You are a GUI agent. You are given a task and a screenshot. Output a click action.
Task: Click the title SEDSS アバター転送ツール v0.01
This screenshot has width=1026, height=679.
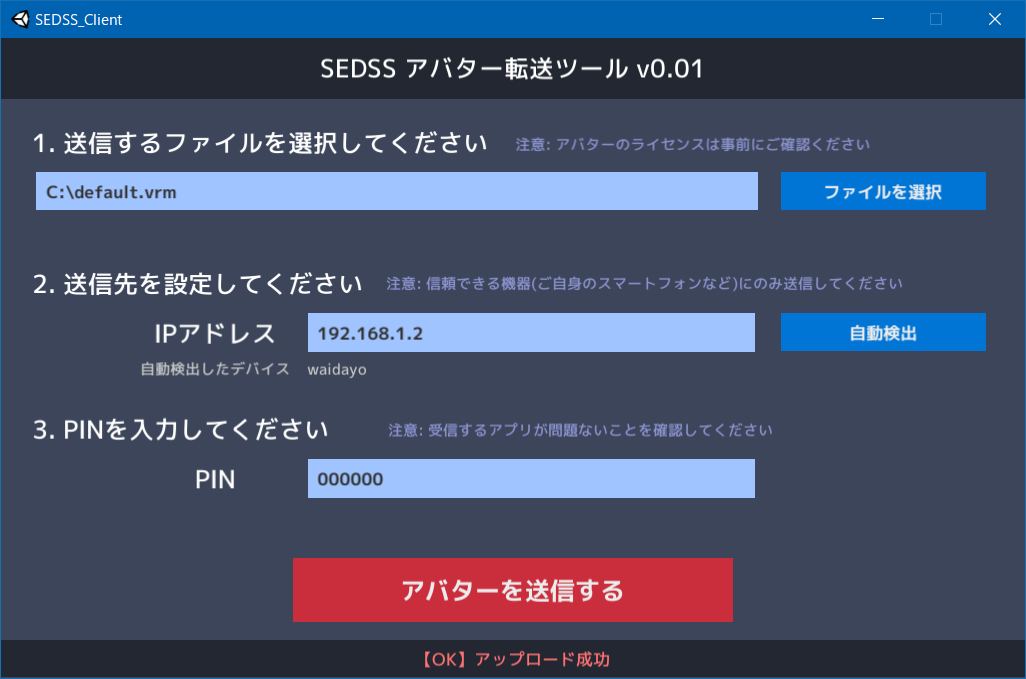(x=513, y=69)
